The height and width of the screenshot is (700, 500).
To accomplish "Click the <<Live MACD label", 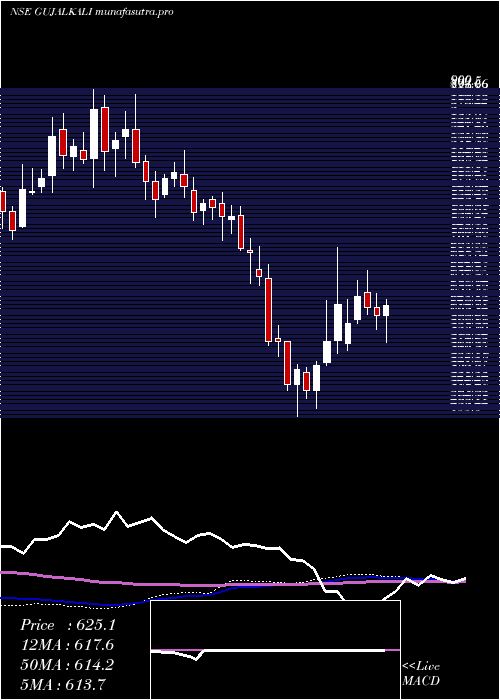I will click(x=421, y=674).
